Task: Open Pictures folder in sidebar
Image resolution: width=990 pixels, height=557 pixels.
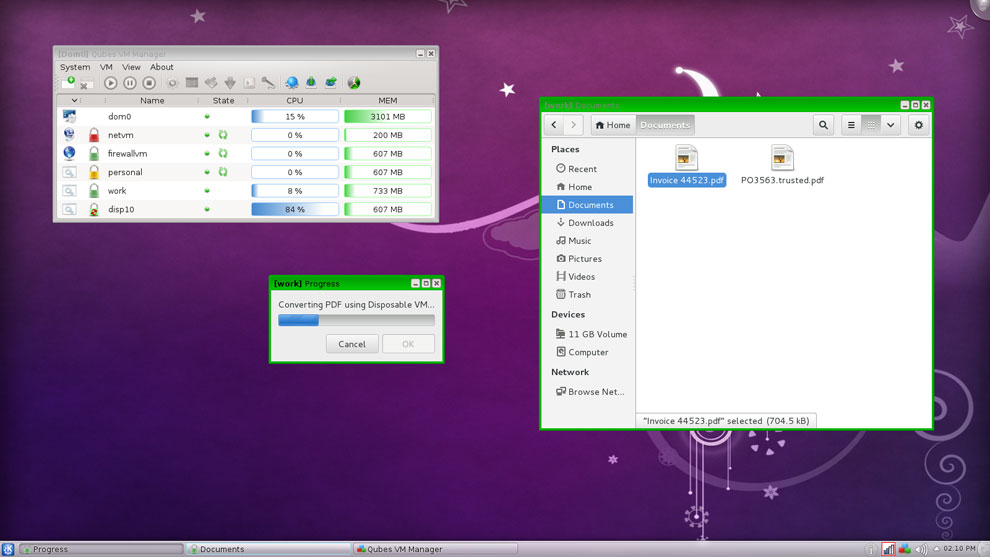Action: 585,259
